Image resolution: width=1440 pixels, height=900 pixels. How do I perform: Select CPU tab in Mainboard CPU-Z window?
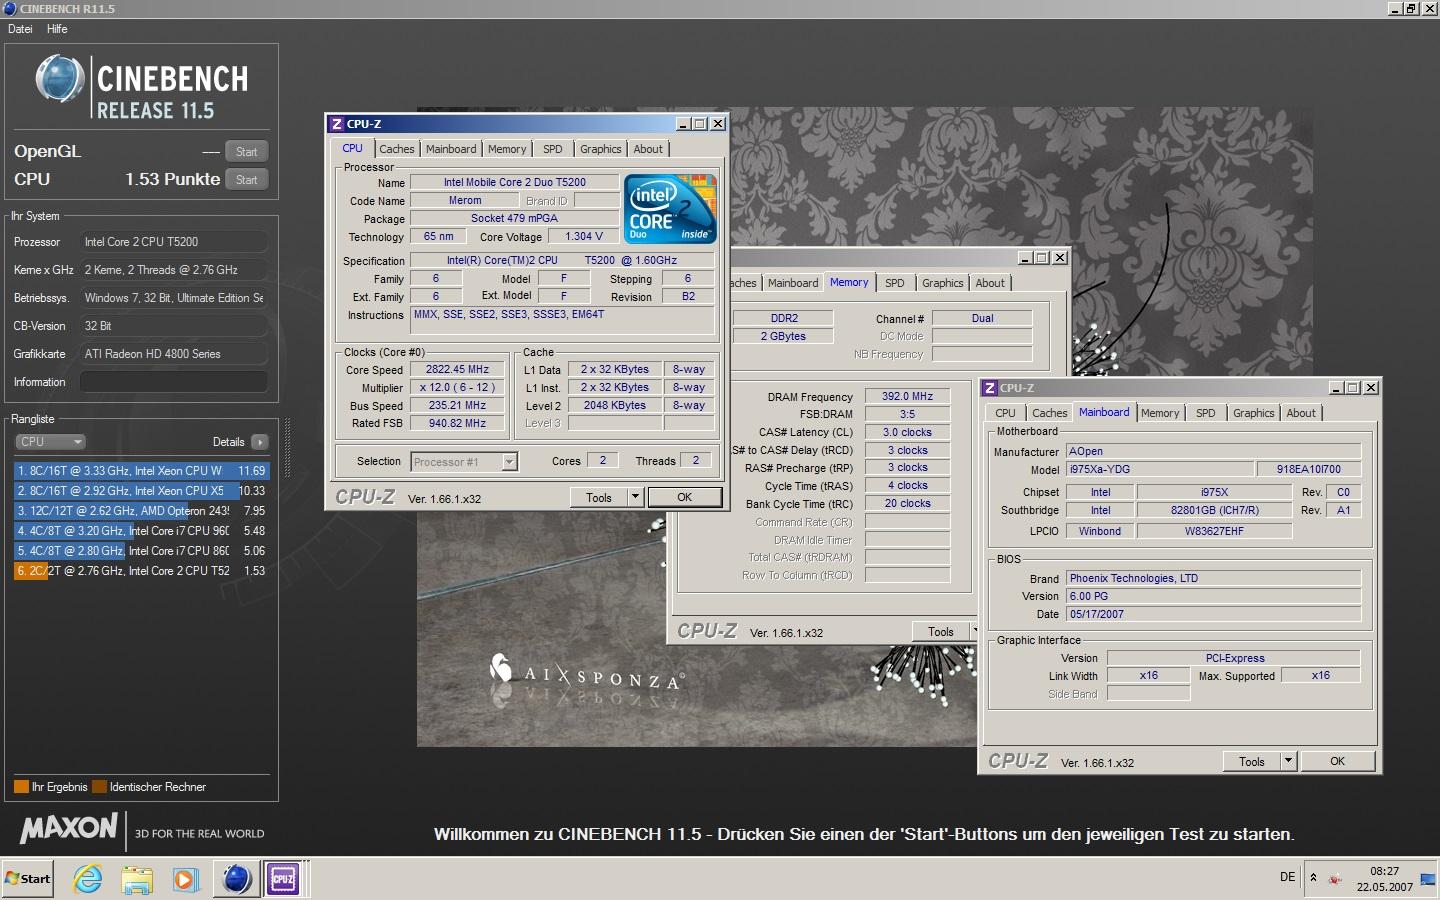pos(1005,413)
